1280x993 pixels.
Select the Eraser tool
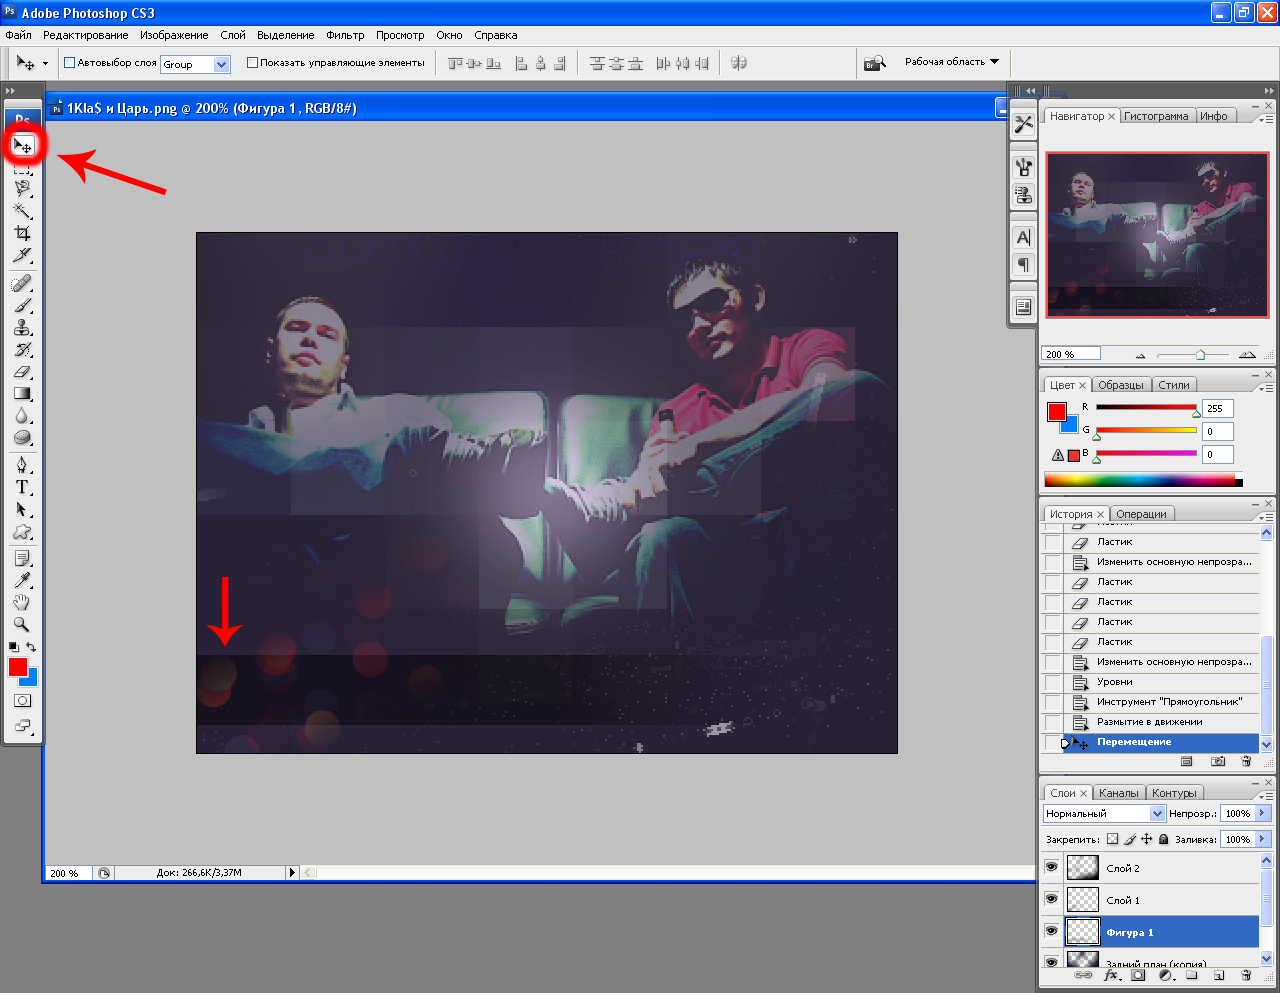(22, 372)
